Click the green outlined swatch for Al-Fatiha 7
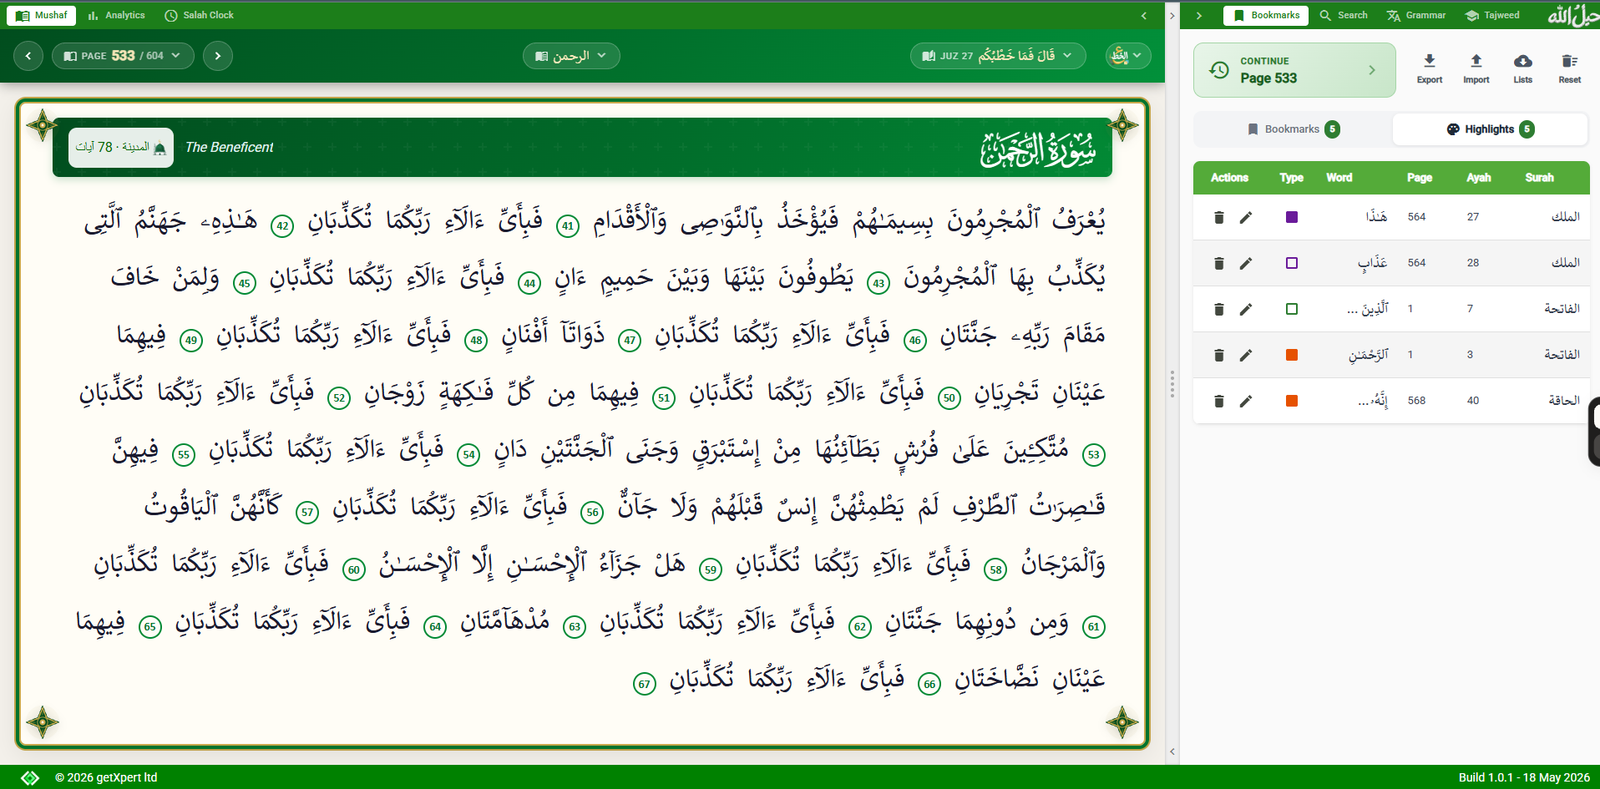 [x=1291, y=309]
